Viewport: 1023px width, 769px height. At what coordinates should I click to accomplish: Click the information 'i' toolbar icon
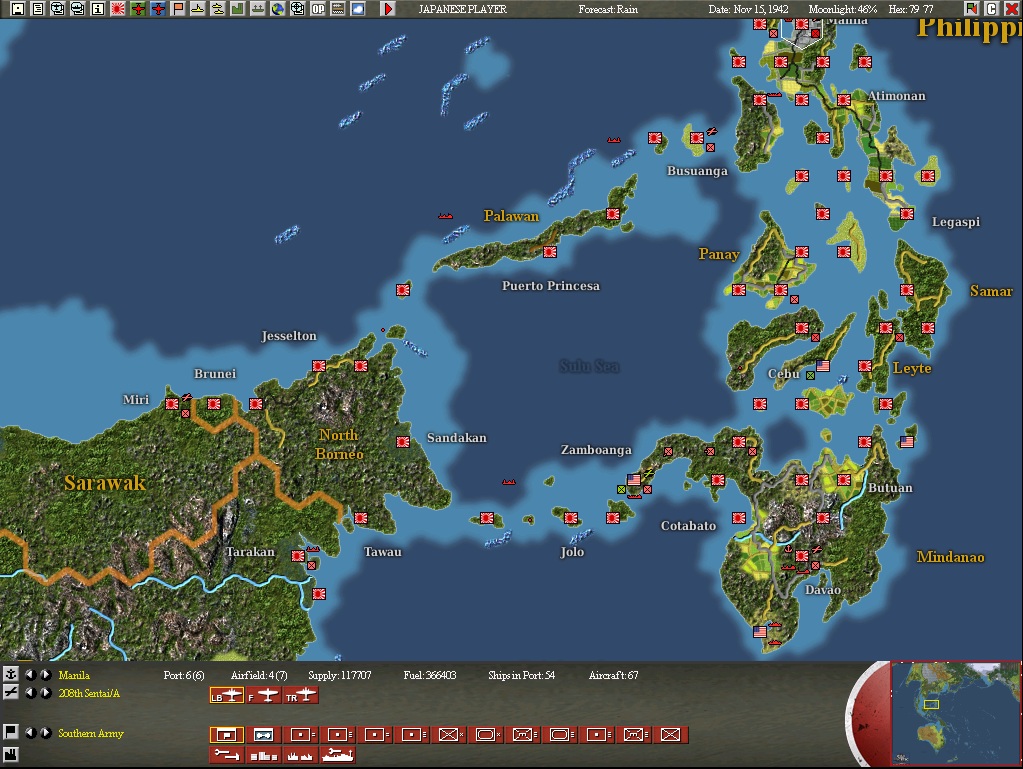coord(98,8)
